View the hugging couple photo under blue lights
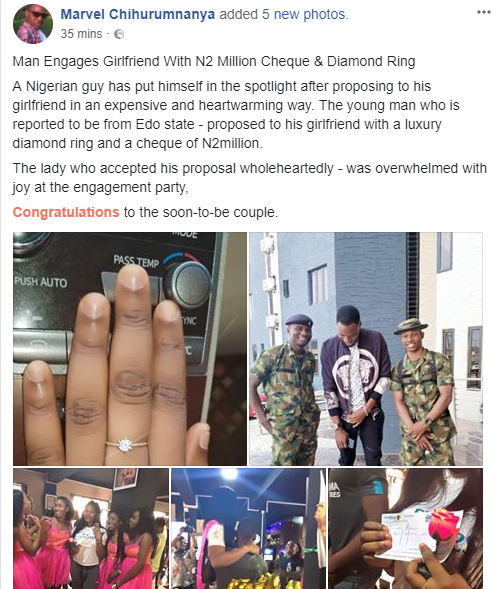Image resolution: width=496 pixels, height=589 pixels. pyautogui.click(x=248, y=529)
